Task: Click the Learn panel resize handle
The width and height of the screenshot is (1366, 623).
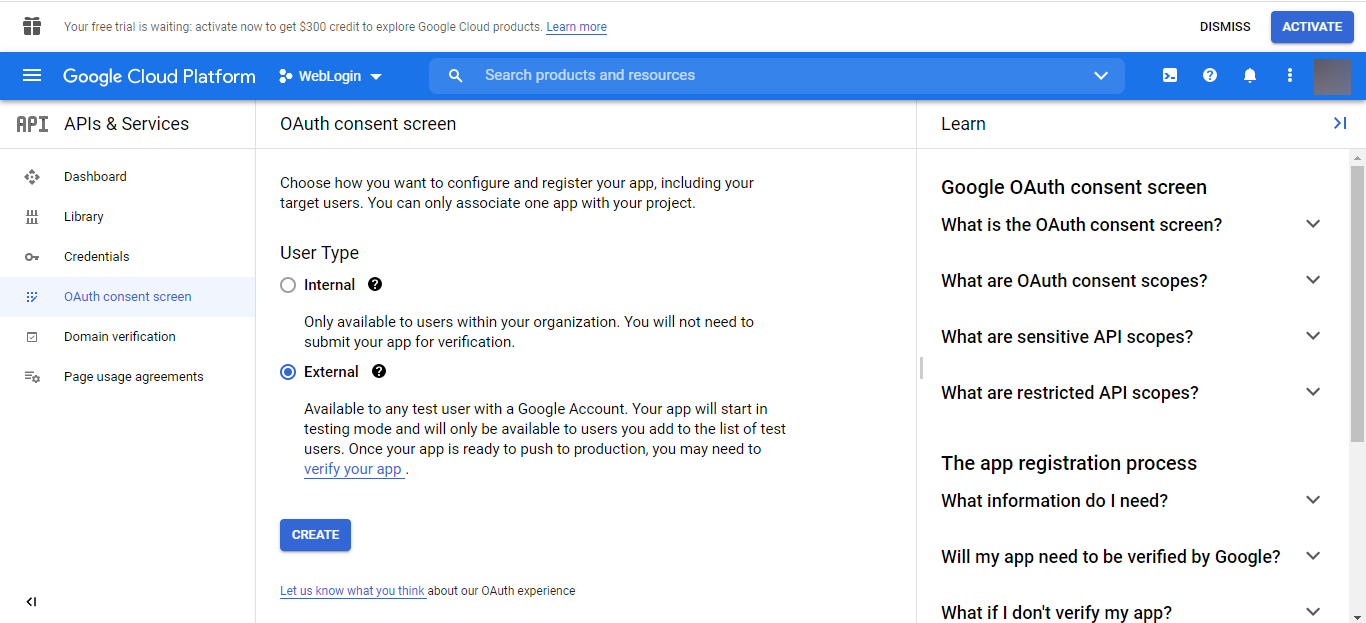Action: (x=920, y=368)
